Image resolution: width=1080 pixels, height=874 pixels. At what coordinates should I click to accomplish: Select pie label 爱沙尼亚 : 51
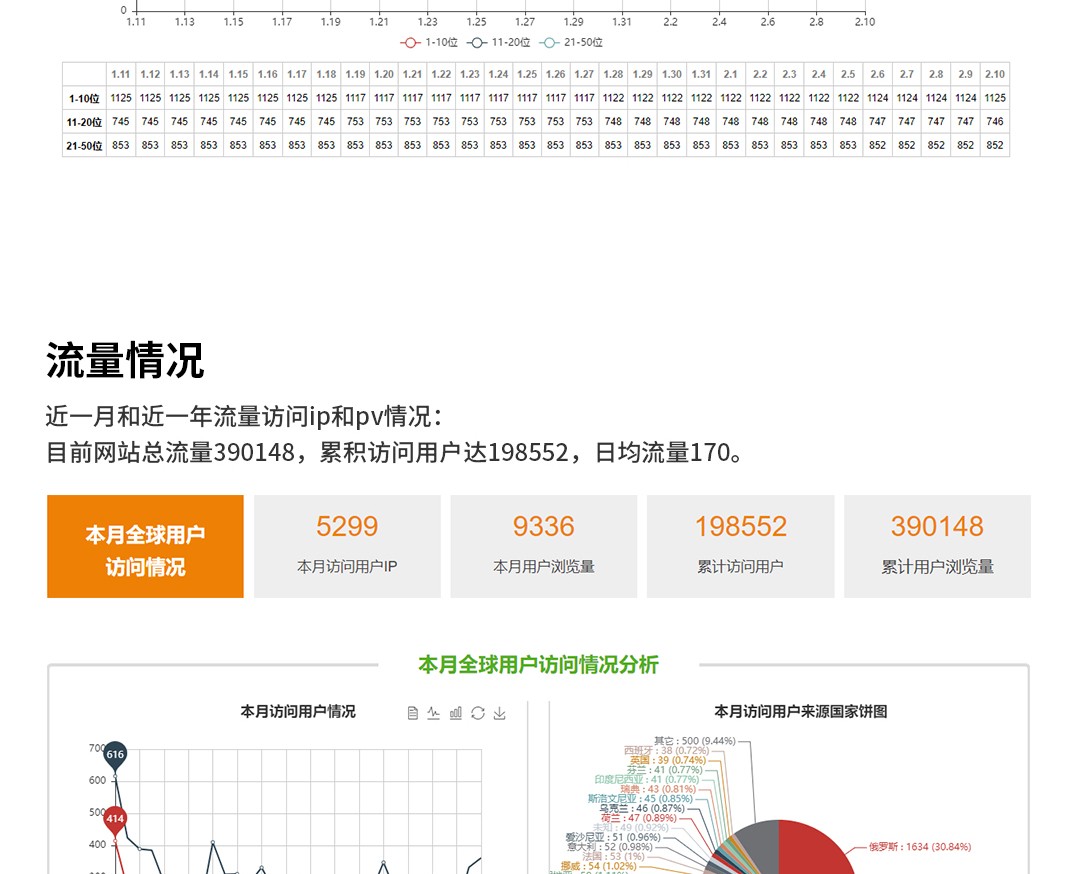coord(613,837)
